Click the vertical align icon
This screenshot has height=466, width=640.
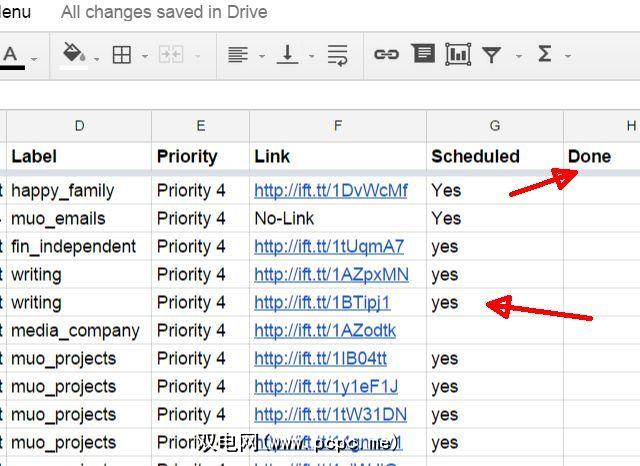pos(288,55)
